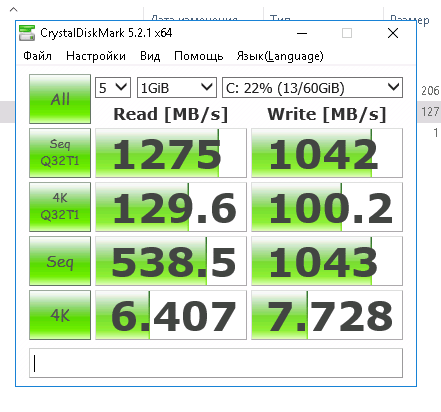This screenshot has height=412, width=441.
Task: Click the up chevron in Explorer window behind
Action: [13, 10]
